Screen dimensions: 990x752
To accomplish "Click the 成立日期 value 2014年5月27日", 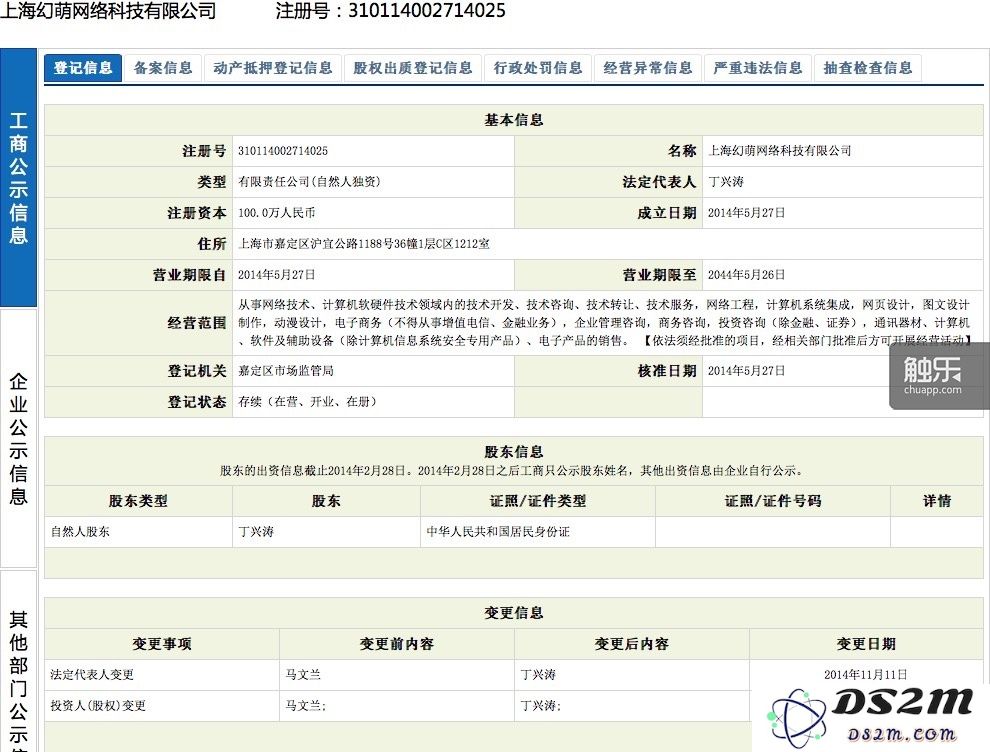I will [746, 213].
